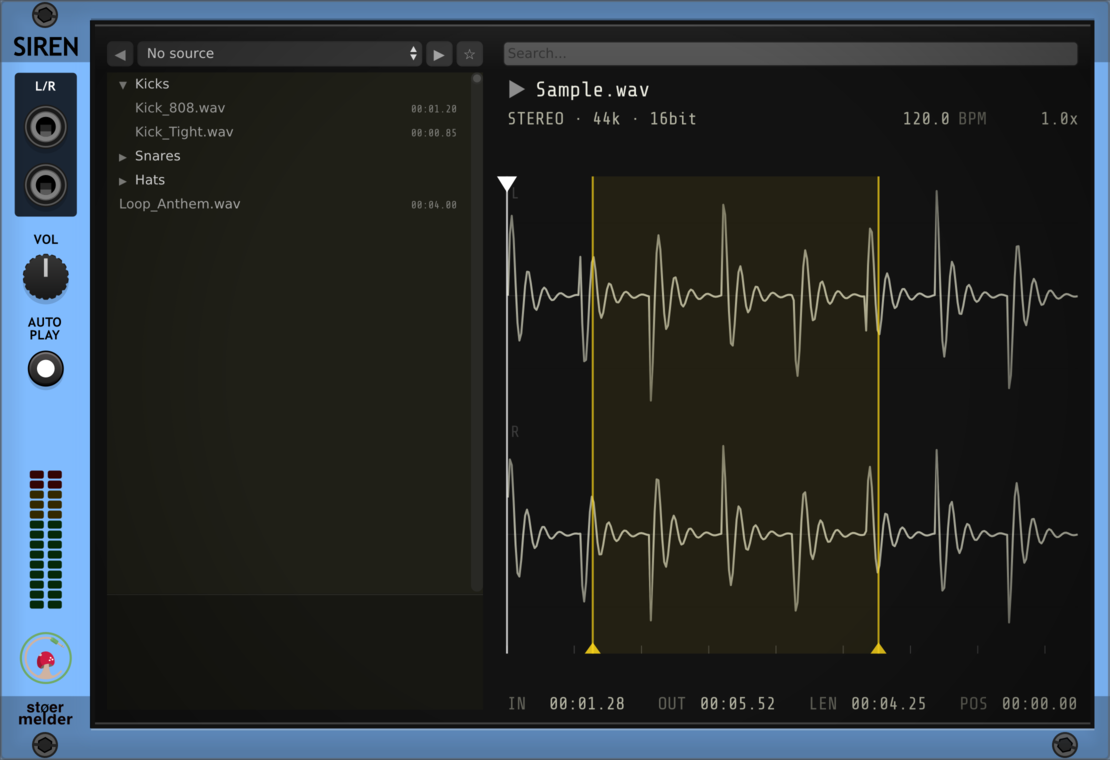Click the upper L/R output jack

click(45, 127)
